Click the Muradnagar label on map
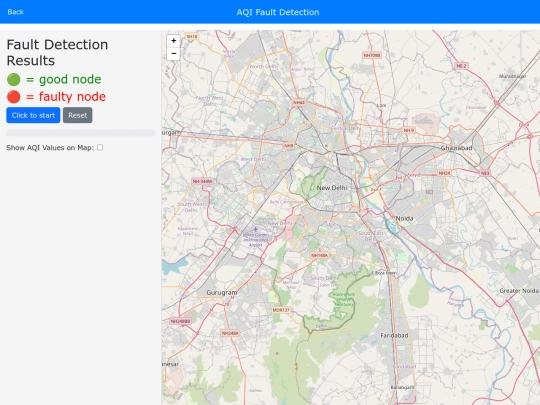This screenshot has width=540, height=405. coord(512,76)
